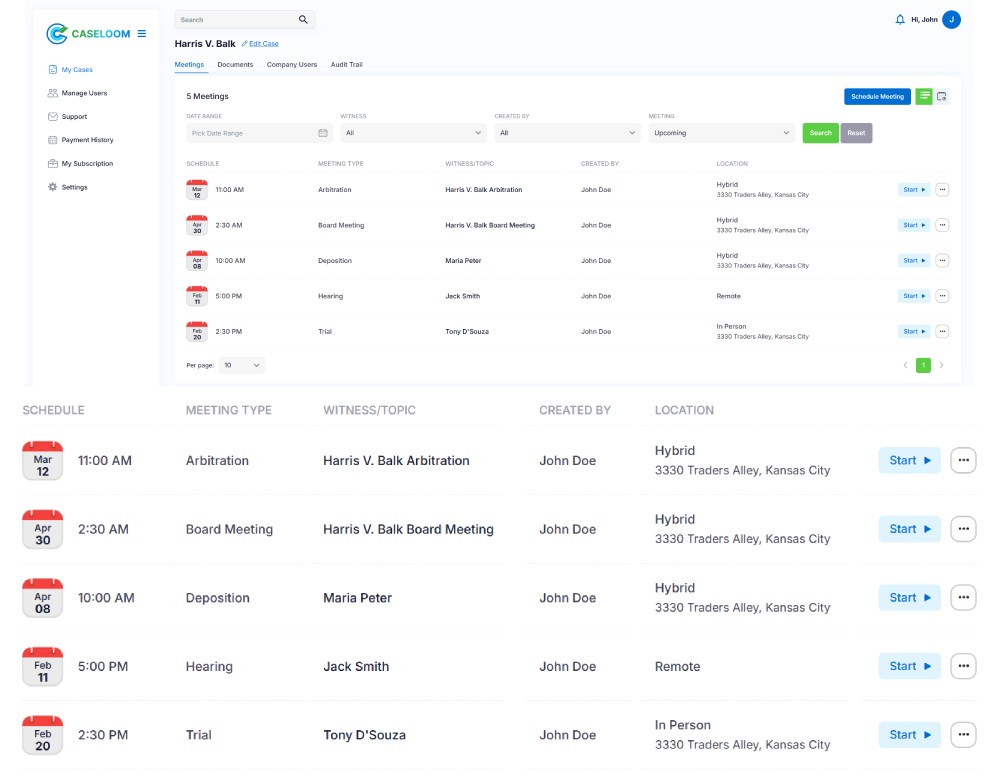Click the Edit Case link
1000x776 pixels.
pyautogui.click(x=263, y=44)
